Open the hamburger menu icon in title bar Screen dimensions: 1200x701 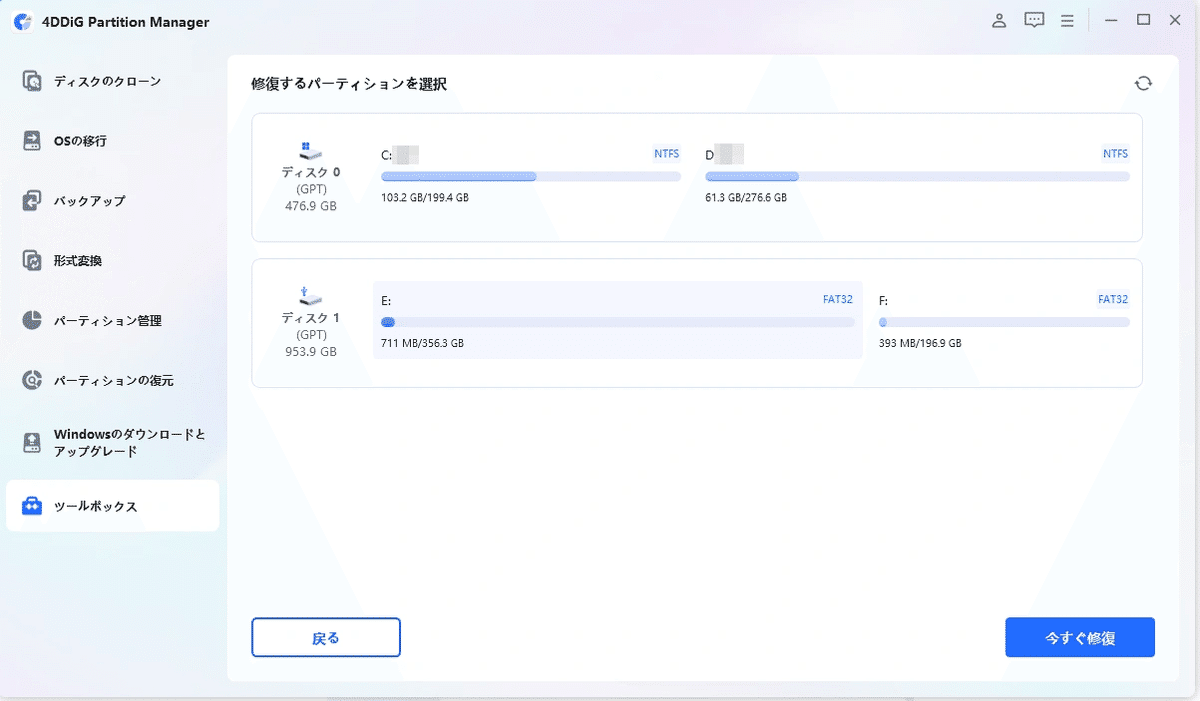tap(1067, 20)
